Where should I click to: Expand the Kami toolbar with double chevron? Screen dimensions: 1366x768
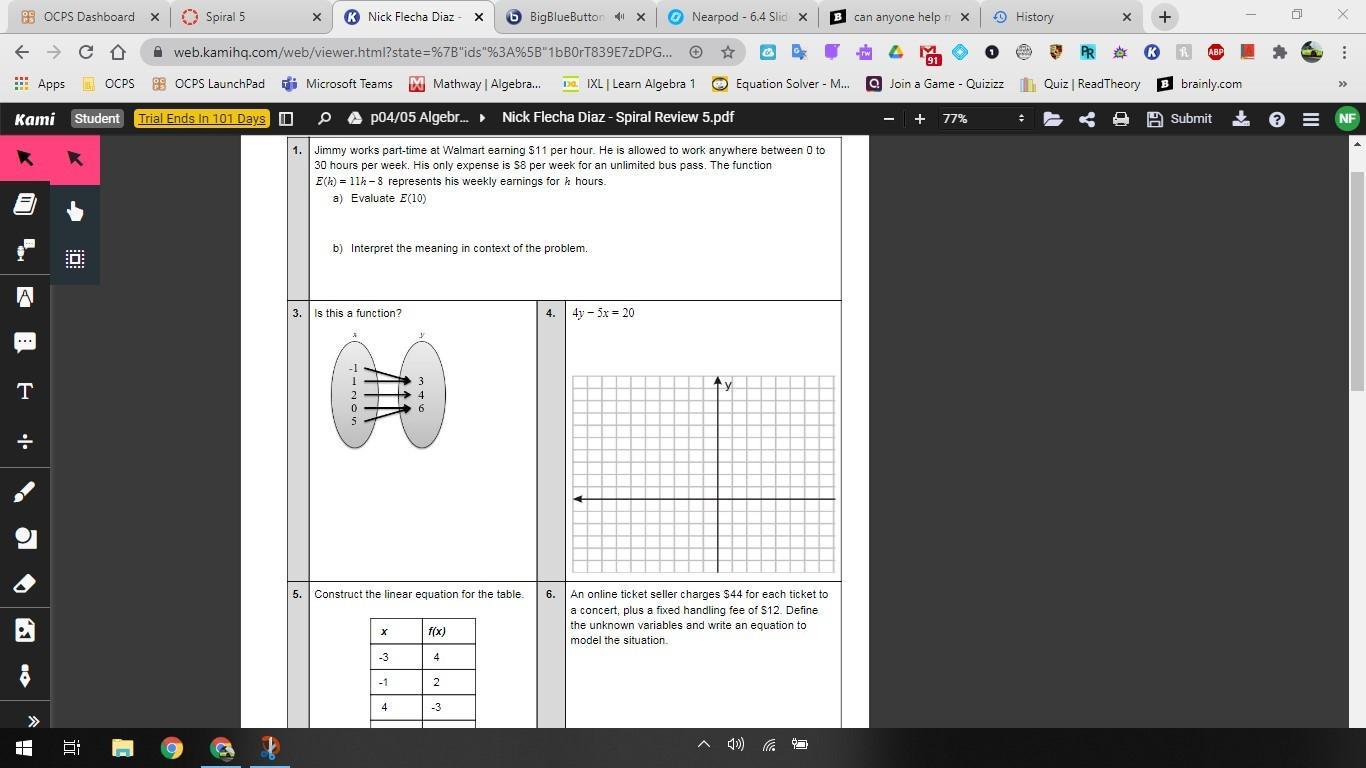(x=32, y=720)
